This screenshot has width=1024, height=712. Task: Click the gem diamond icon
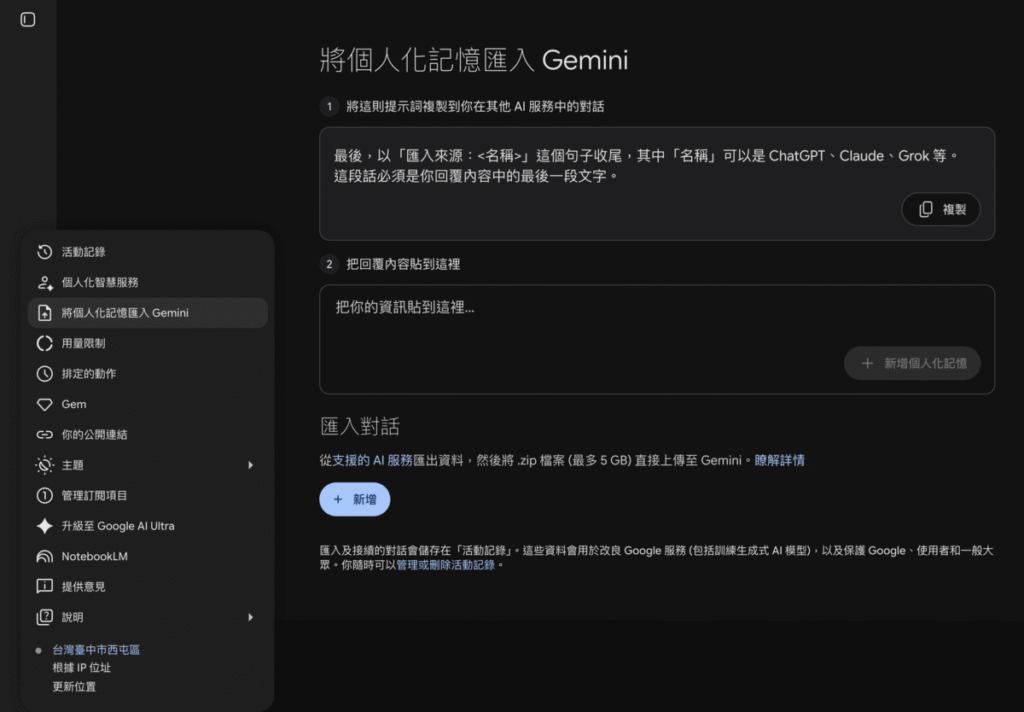pyautogui.click(x=44, y=404)
